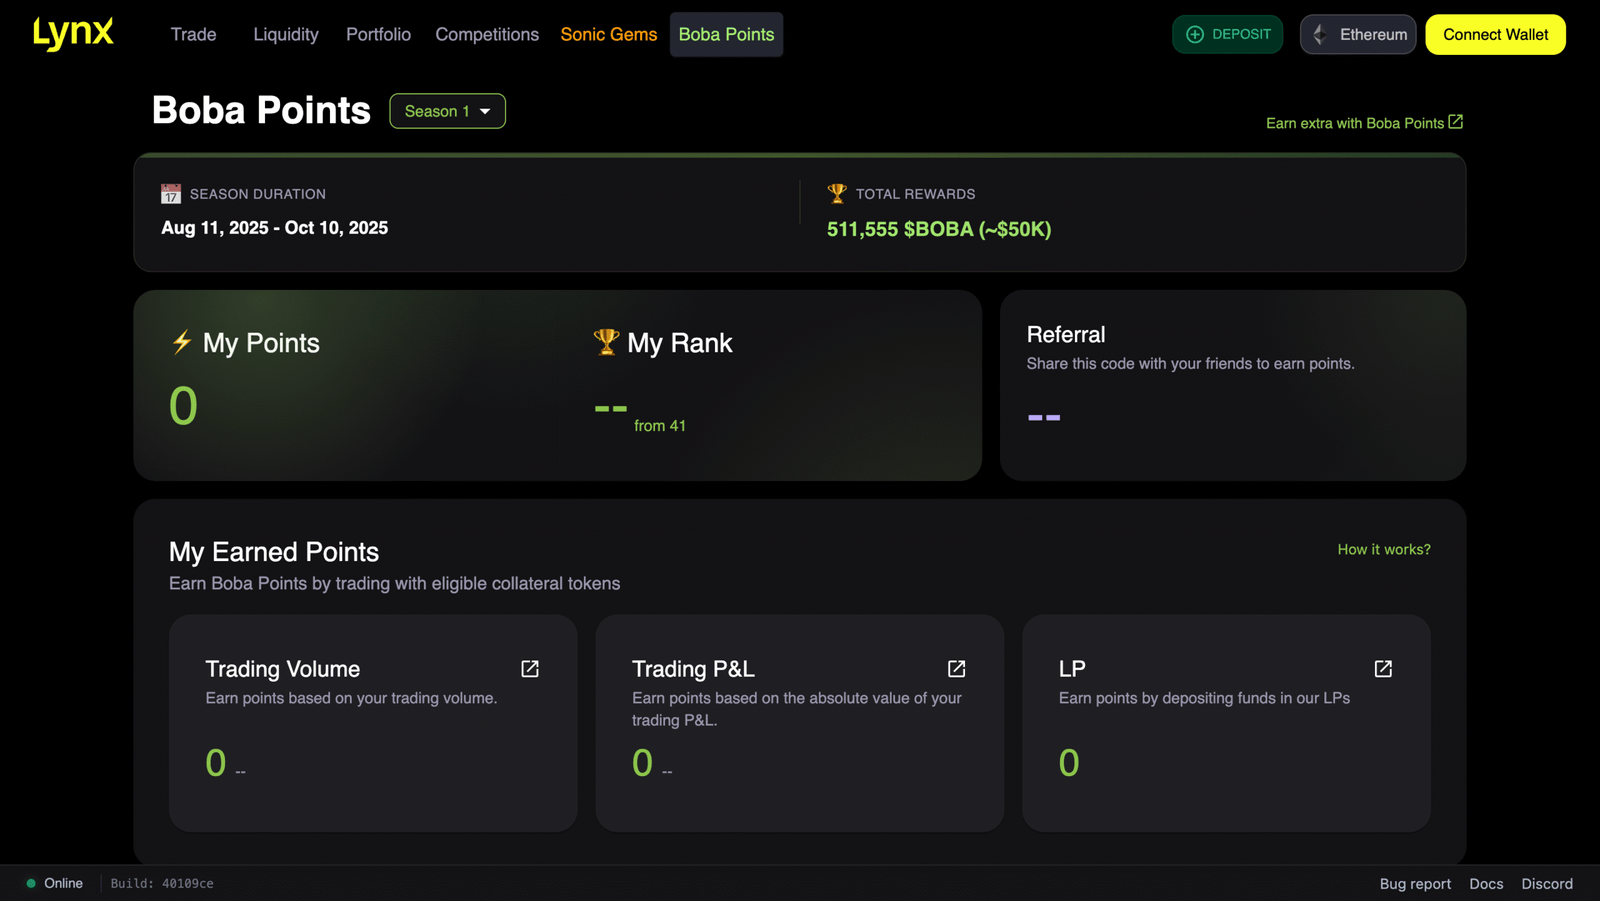The width and height of the screenshot is (1600, 901).
Task: Open the Competitions page
Action: tap(487, 34)
